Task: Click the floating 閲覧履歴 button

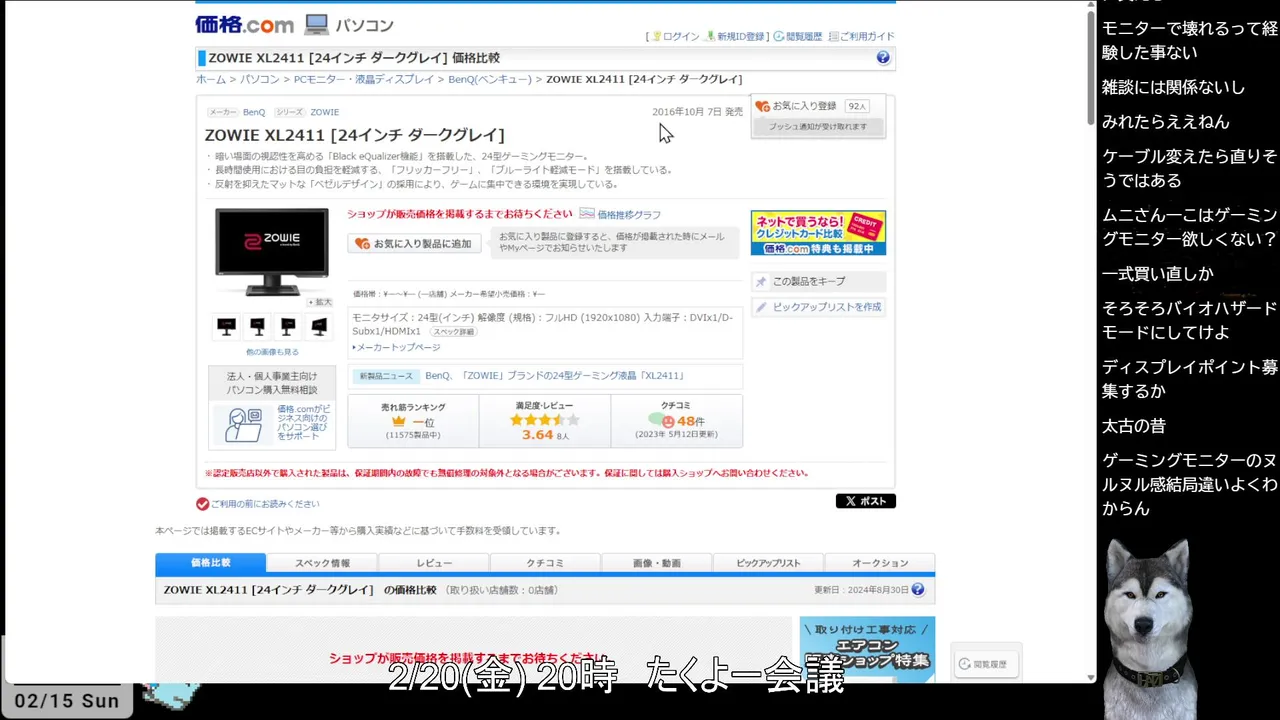Action: pos(986,663)
